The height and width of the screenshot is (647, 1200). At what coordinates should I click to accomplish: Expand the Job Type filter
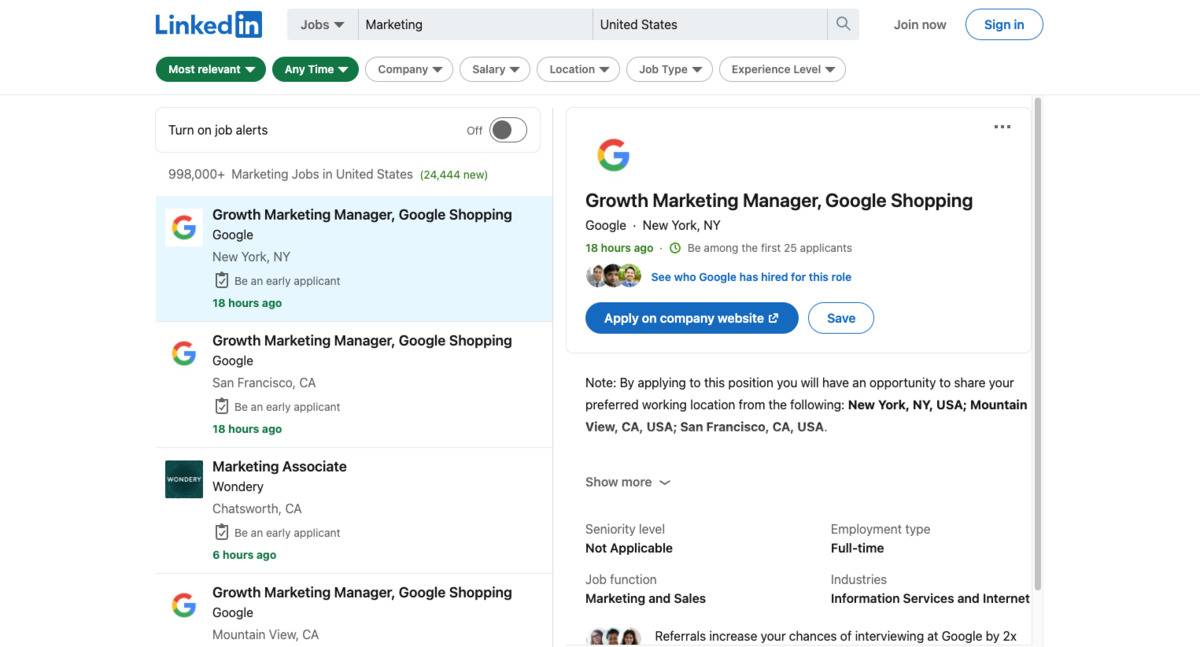(669, 69)
